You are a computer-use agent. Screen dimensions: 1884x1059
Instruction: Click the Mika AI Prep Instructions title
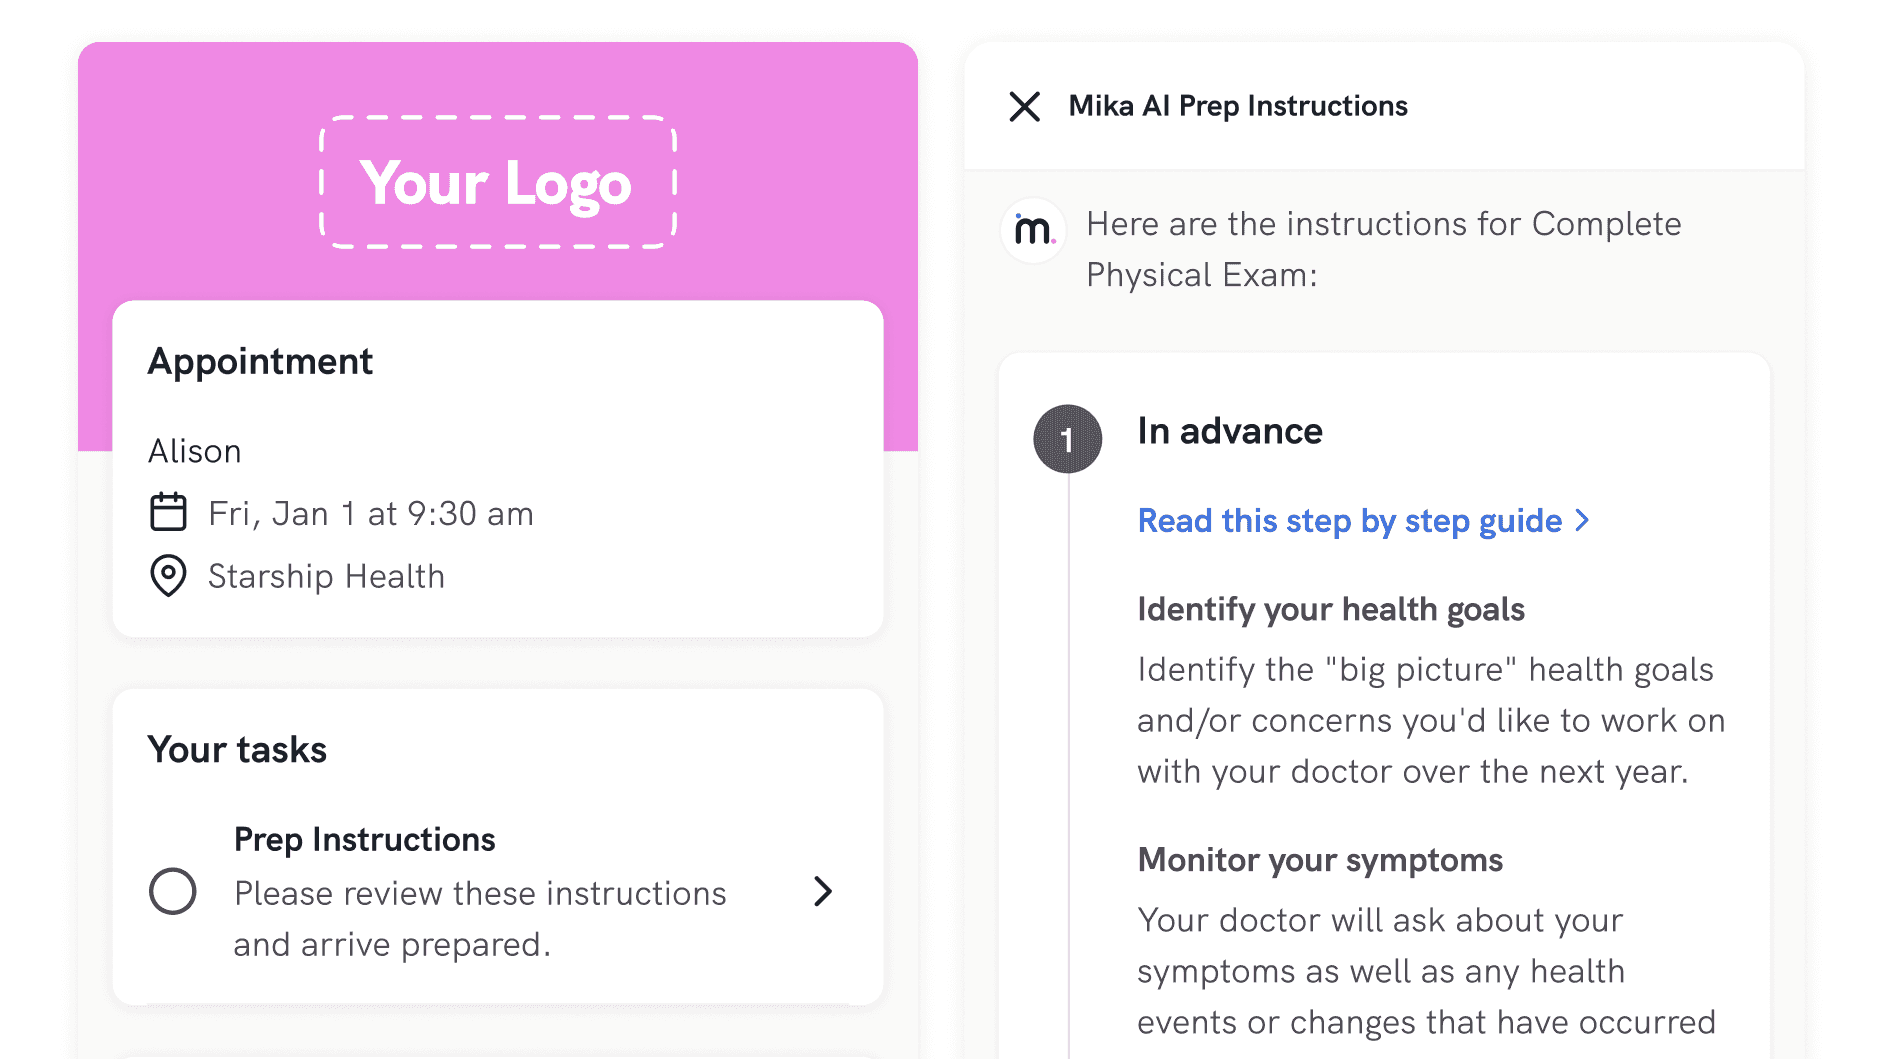(1237, 106)
